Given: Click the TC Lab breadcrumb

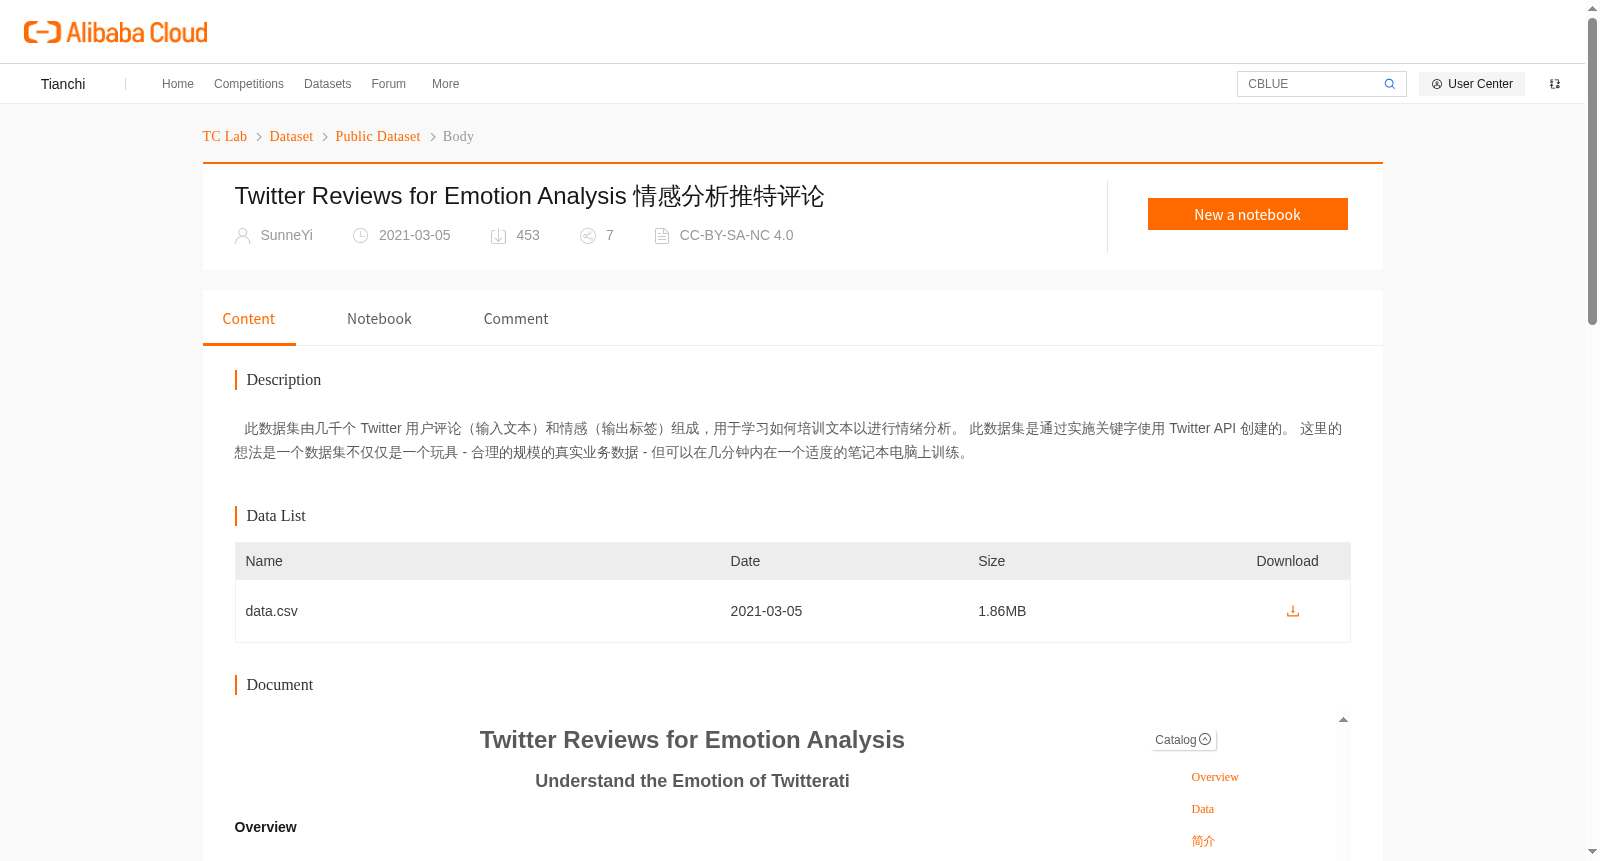Looking at the screenshot, I should point(225,136).
